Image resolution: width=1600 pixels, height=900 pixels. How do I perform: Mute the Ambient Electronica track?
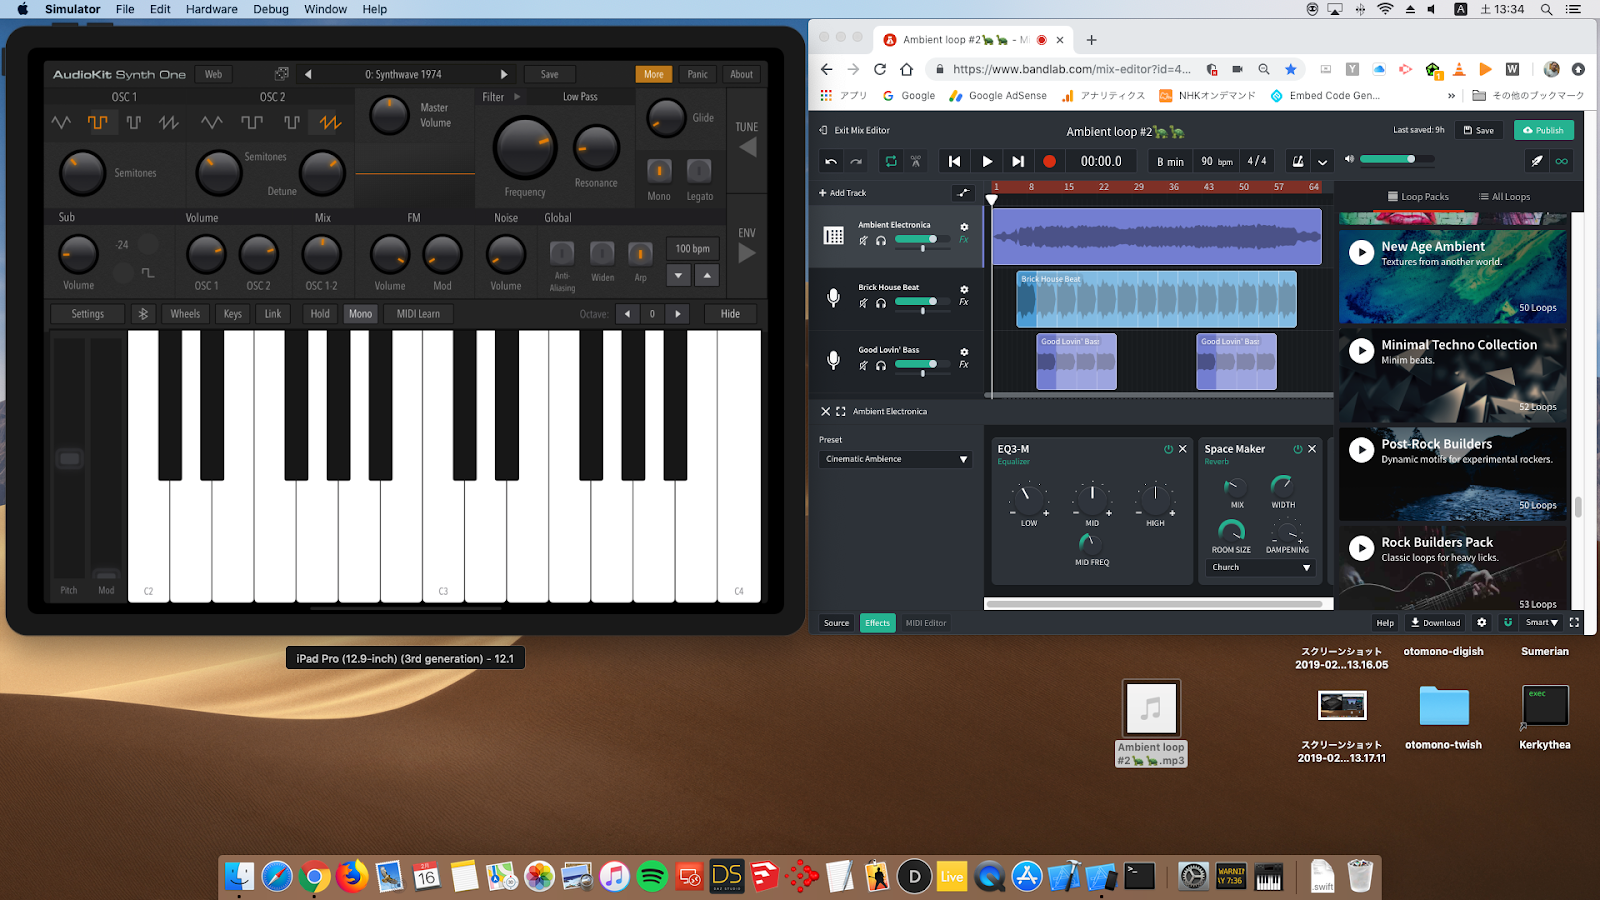863,240
